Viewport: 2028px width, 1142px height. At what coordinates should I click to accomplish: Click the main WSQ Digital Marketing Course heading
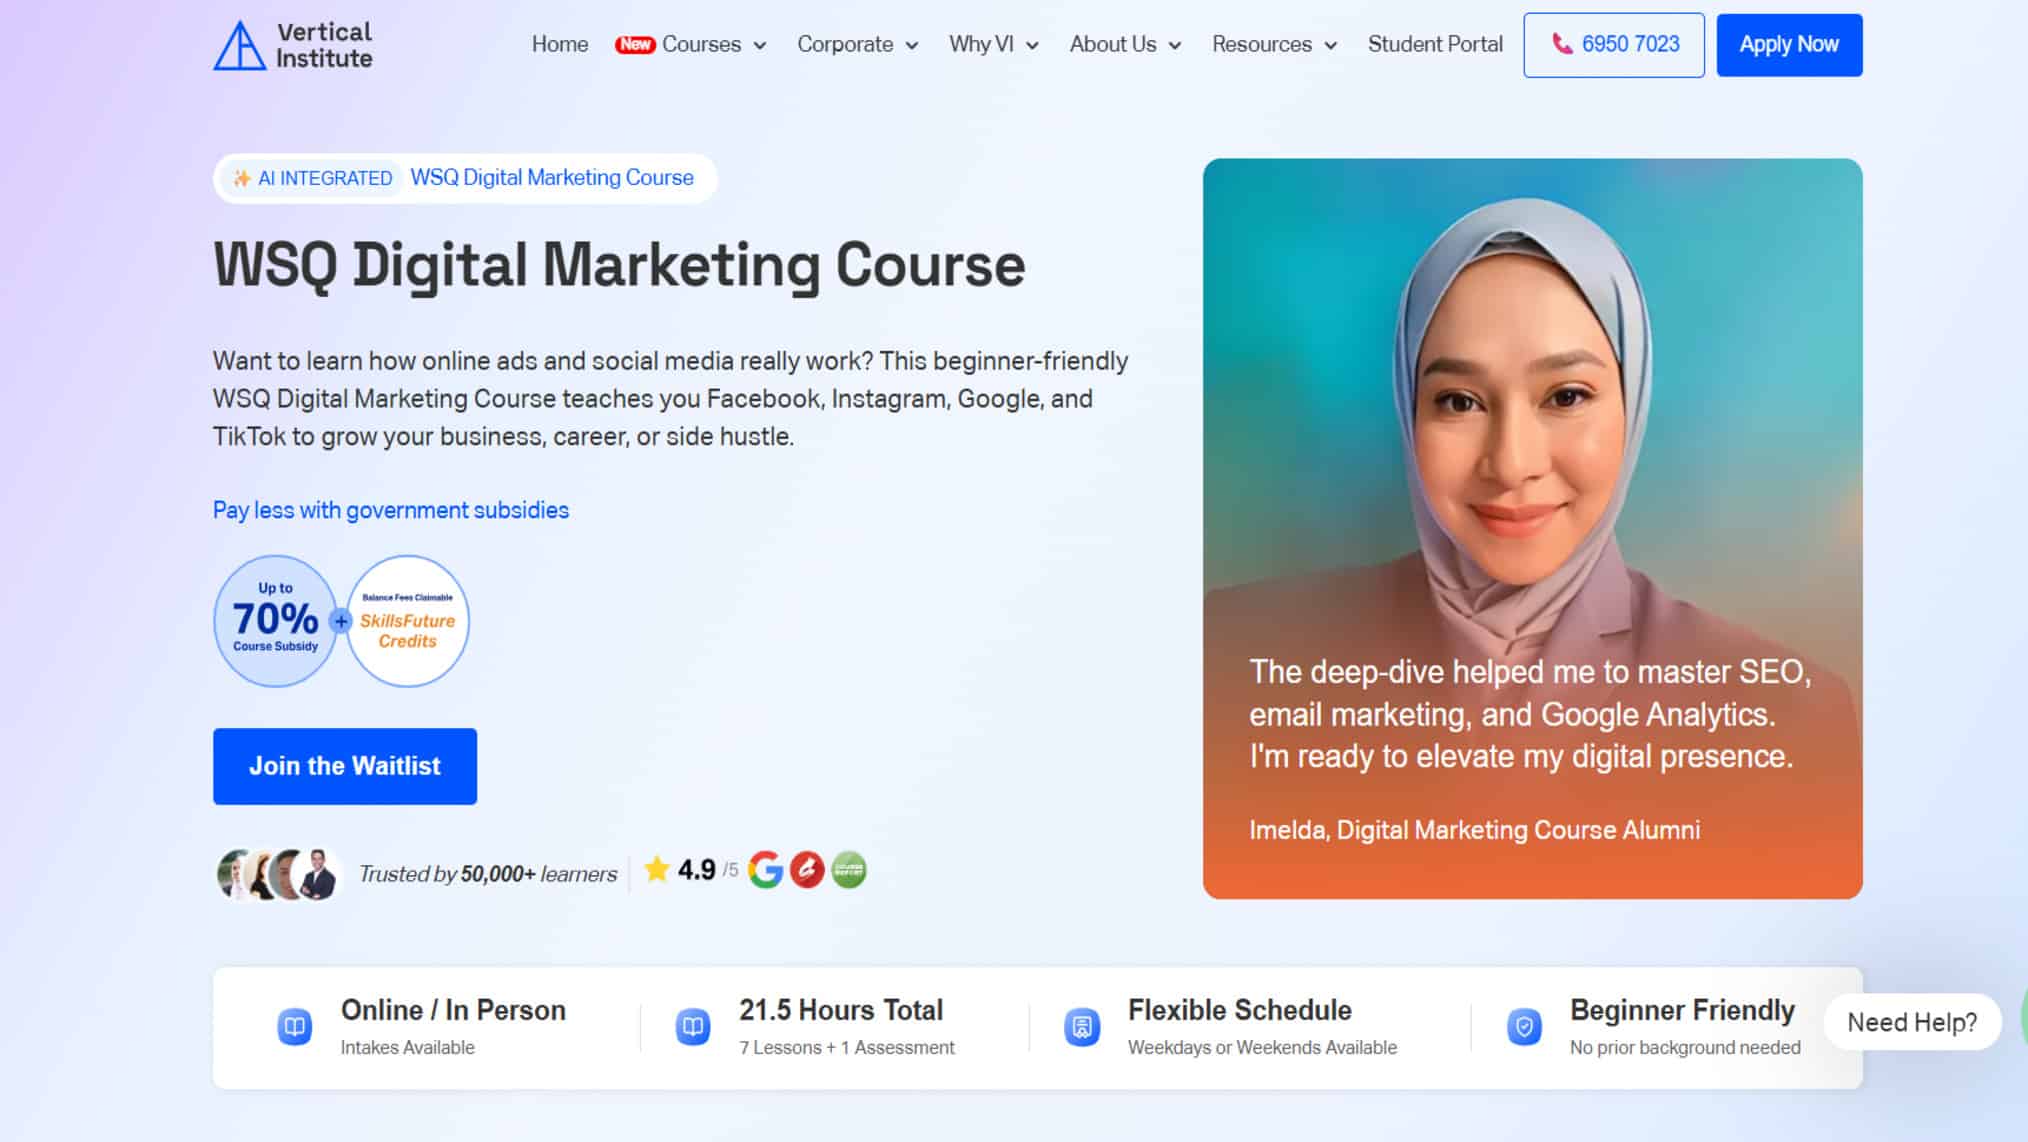(619, 266)
